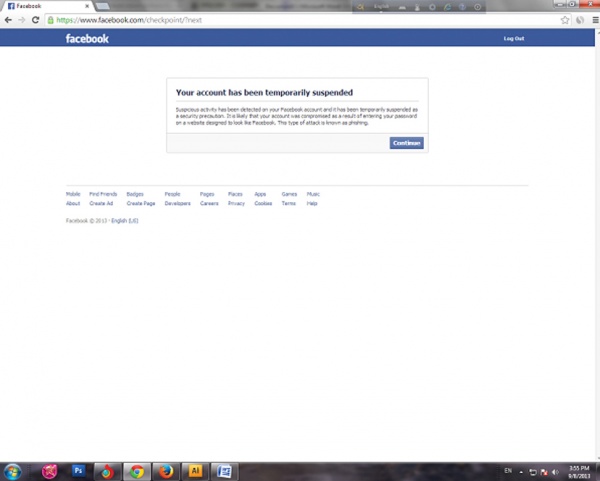Click the Internet Explorer icon in top toolbar
The width and height of the screenshot is (600, 481).
(447, 7)
